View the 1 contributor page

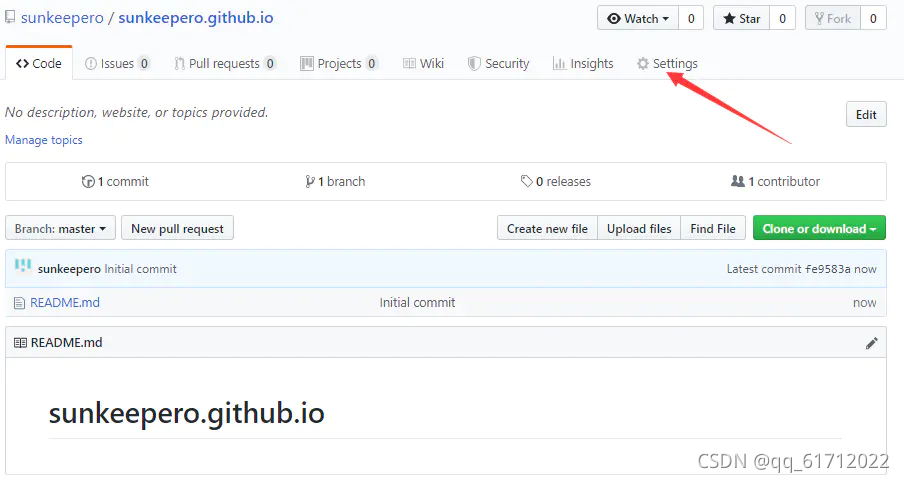775,182
